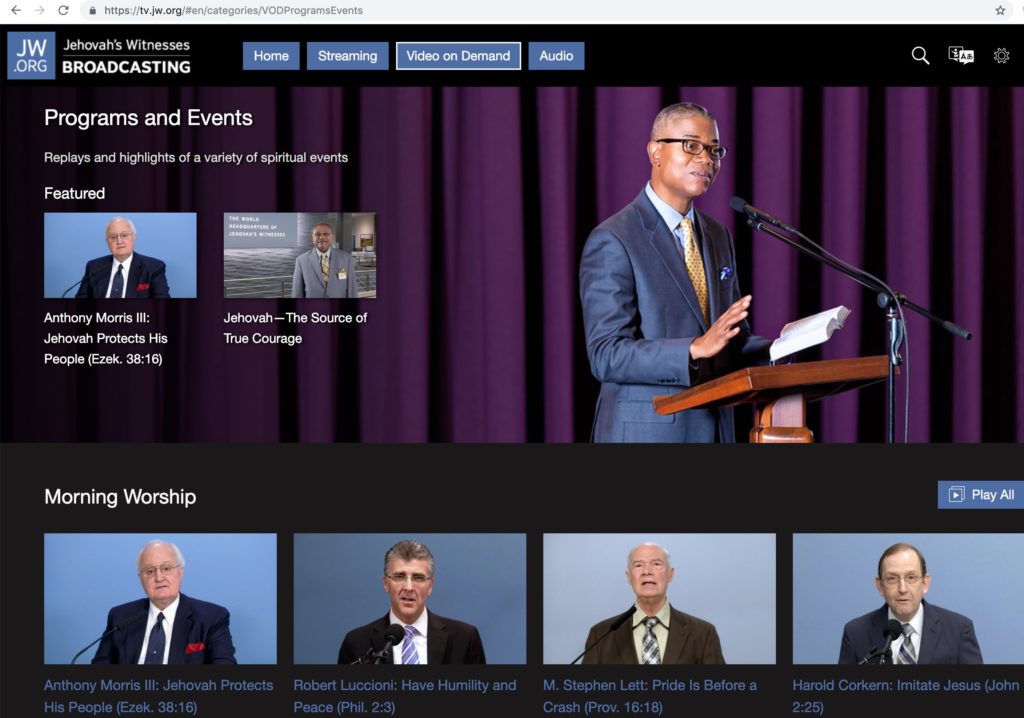This screenshot has width=1024, height=718.
Task: Open the Audio tab
Action: 556,56
